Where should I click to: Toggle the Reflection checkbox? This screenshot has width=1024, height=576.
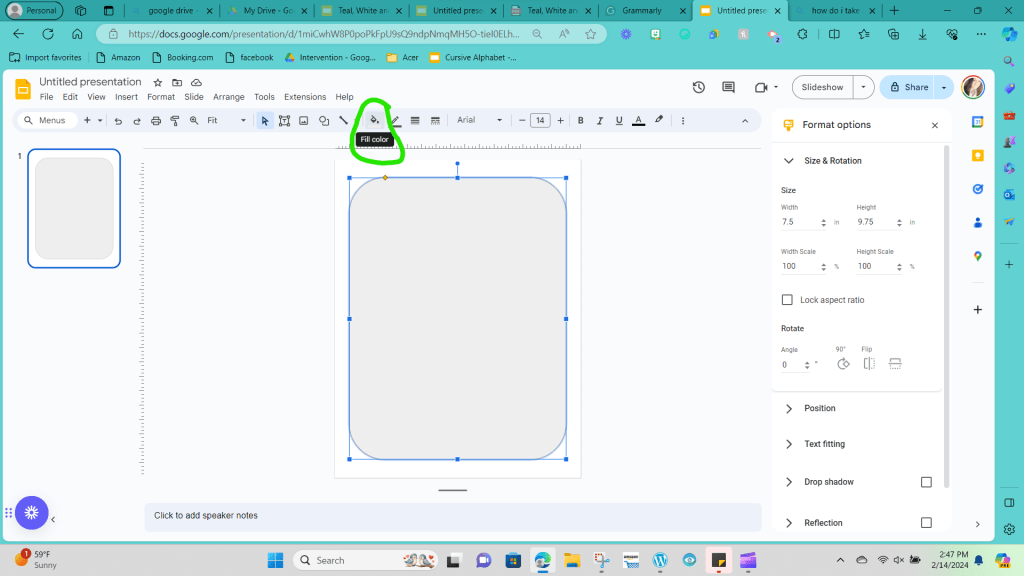tap(926, 523)
